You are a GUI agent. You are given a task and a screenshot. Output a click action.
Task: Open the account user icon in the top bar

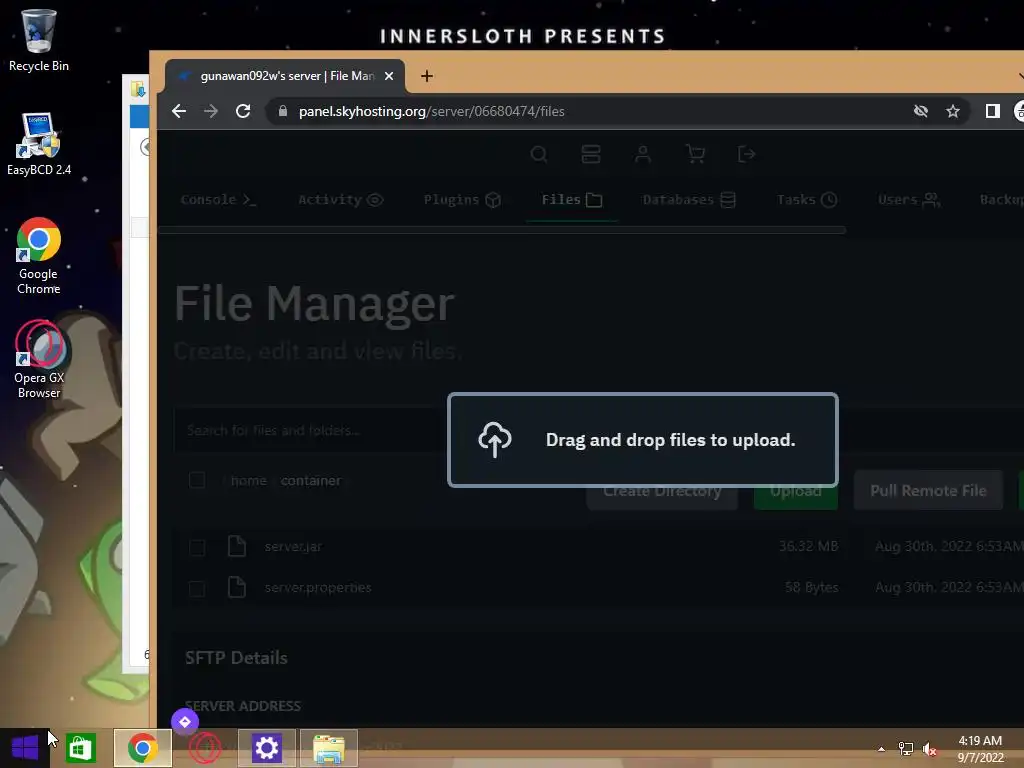point(643,154)
